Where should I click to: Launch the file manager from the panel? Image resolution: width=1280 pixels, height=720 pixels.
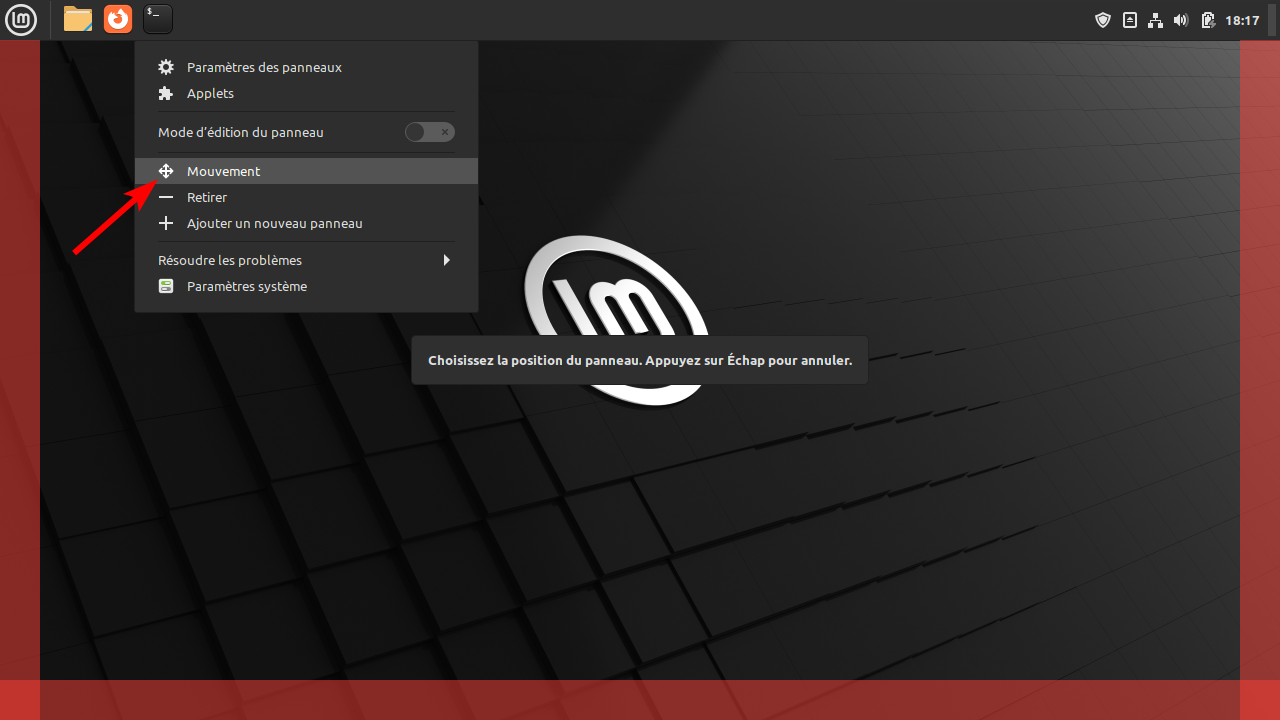point(78,19)
